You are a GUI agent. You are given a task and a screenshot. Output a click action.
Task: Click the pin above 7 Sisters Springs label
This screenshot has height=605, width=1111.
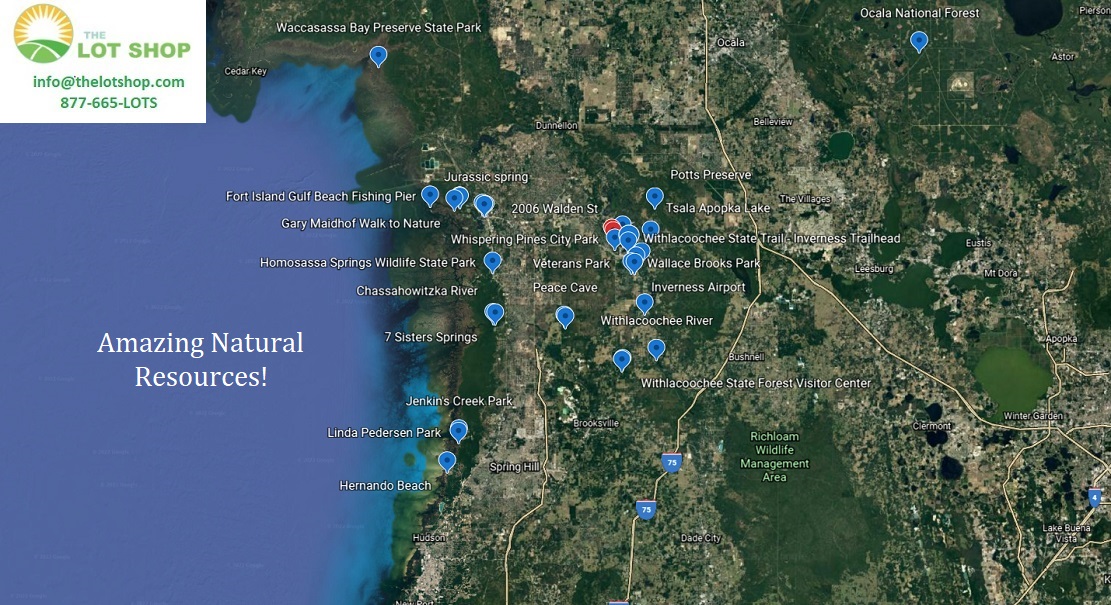pos(494,313)
